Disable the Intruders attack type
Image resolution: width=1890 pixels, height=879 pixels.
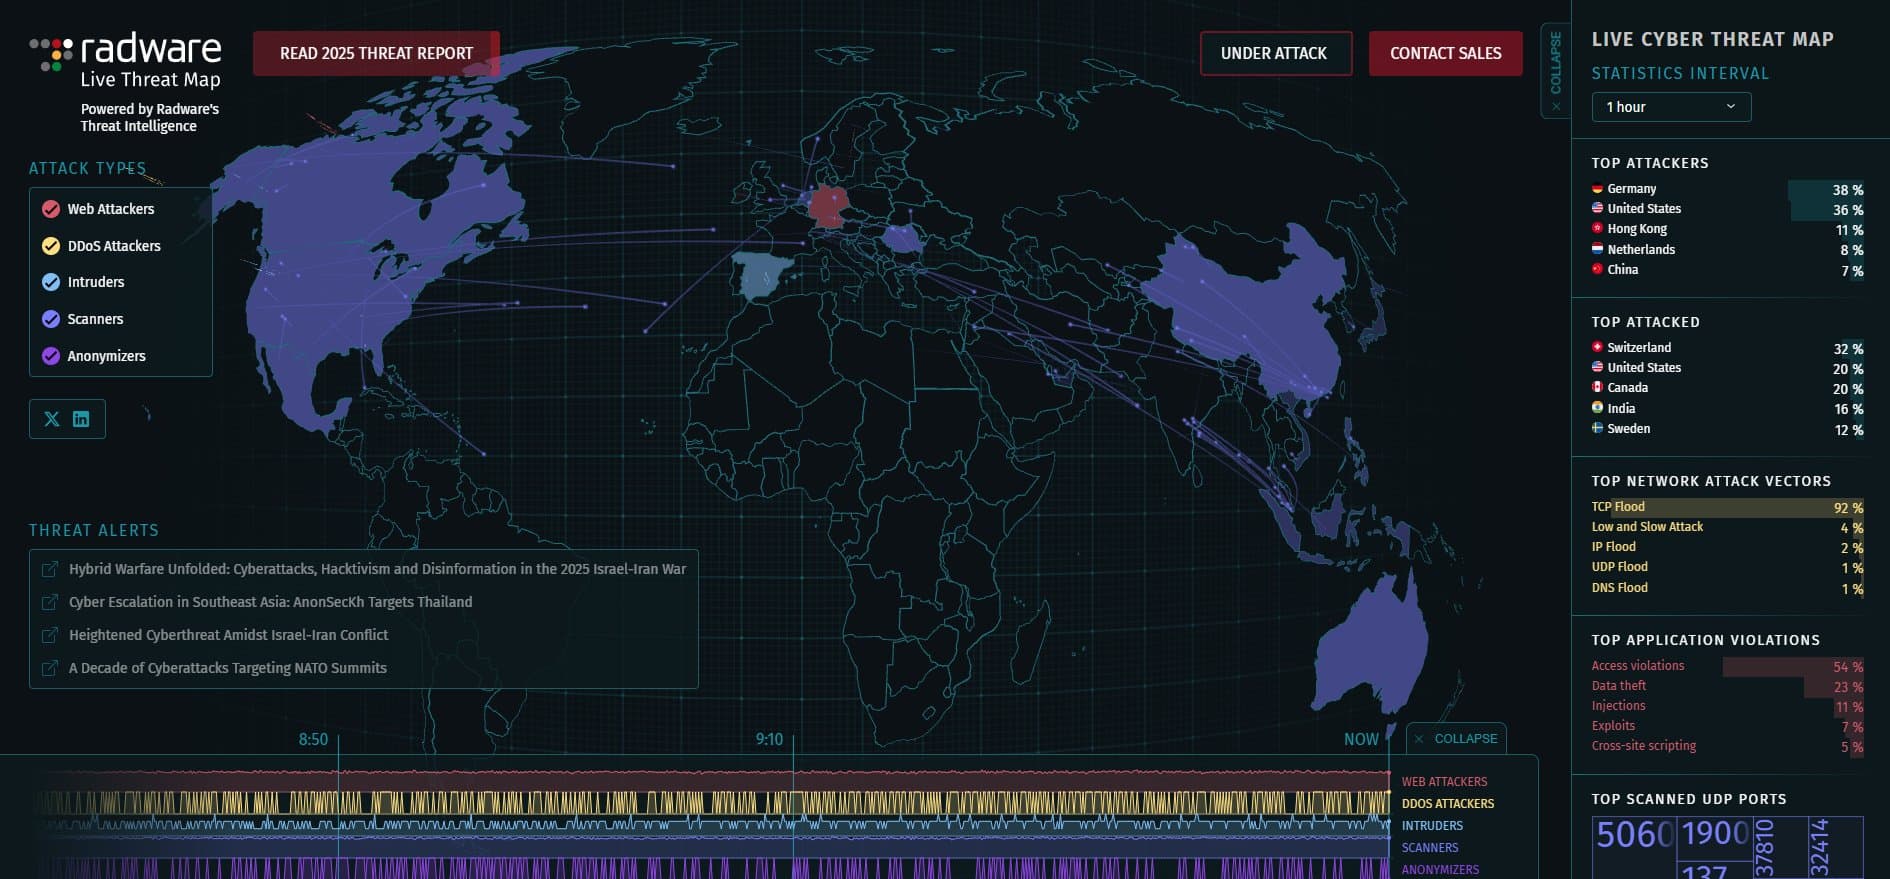51,282
